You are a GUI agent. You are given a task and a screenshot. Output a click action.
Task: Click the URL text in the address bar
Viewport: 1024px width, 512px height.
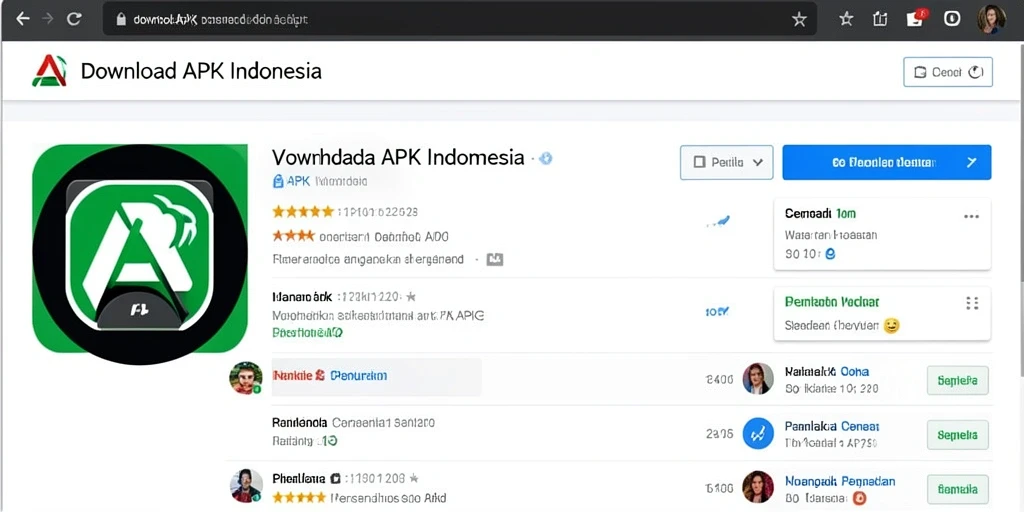tap(220, 20)
